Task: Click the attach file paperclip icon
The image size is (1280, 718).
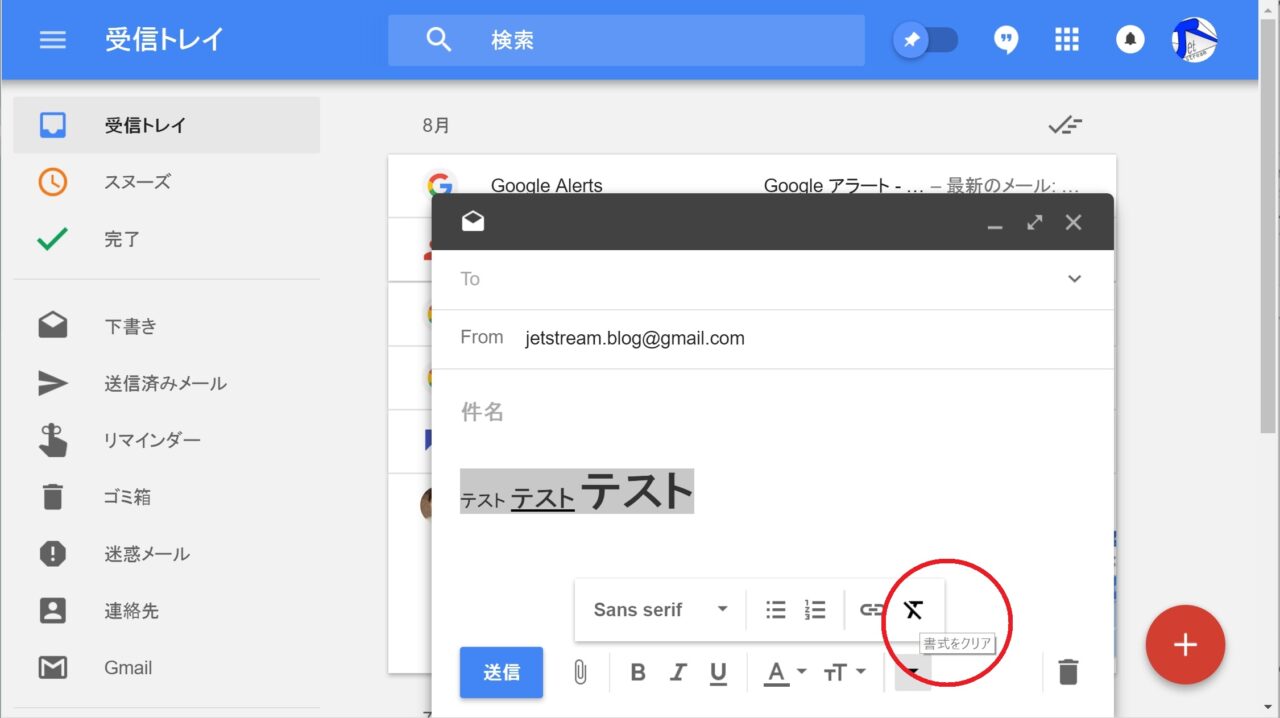Action: (x=580, y=673)
